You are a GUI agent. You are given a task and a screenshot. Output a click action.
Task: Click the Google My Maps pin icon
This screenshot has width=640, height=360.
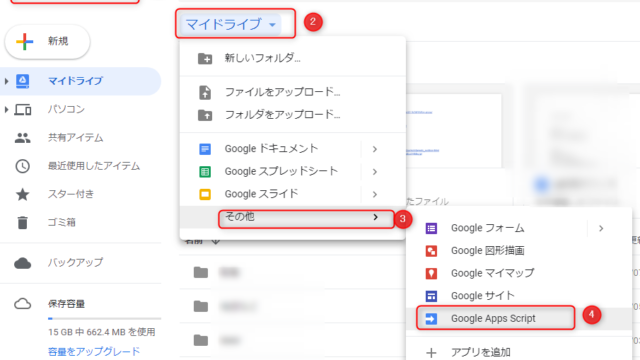coord(431,273)
